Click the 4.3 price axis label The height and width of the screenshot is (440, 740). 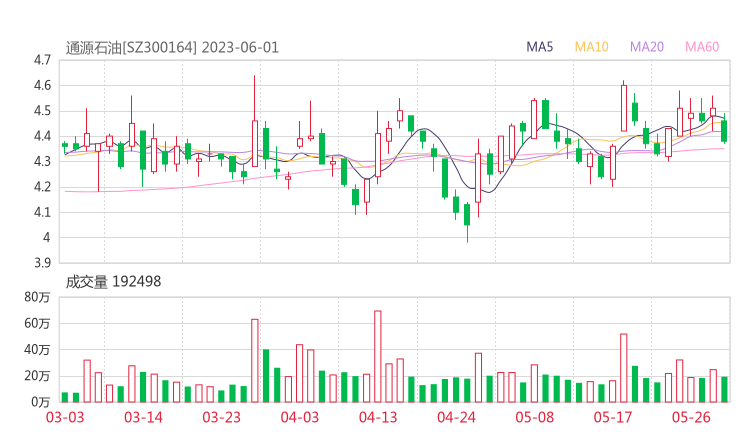[42, 161]
